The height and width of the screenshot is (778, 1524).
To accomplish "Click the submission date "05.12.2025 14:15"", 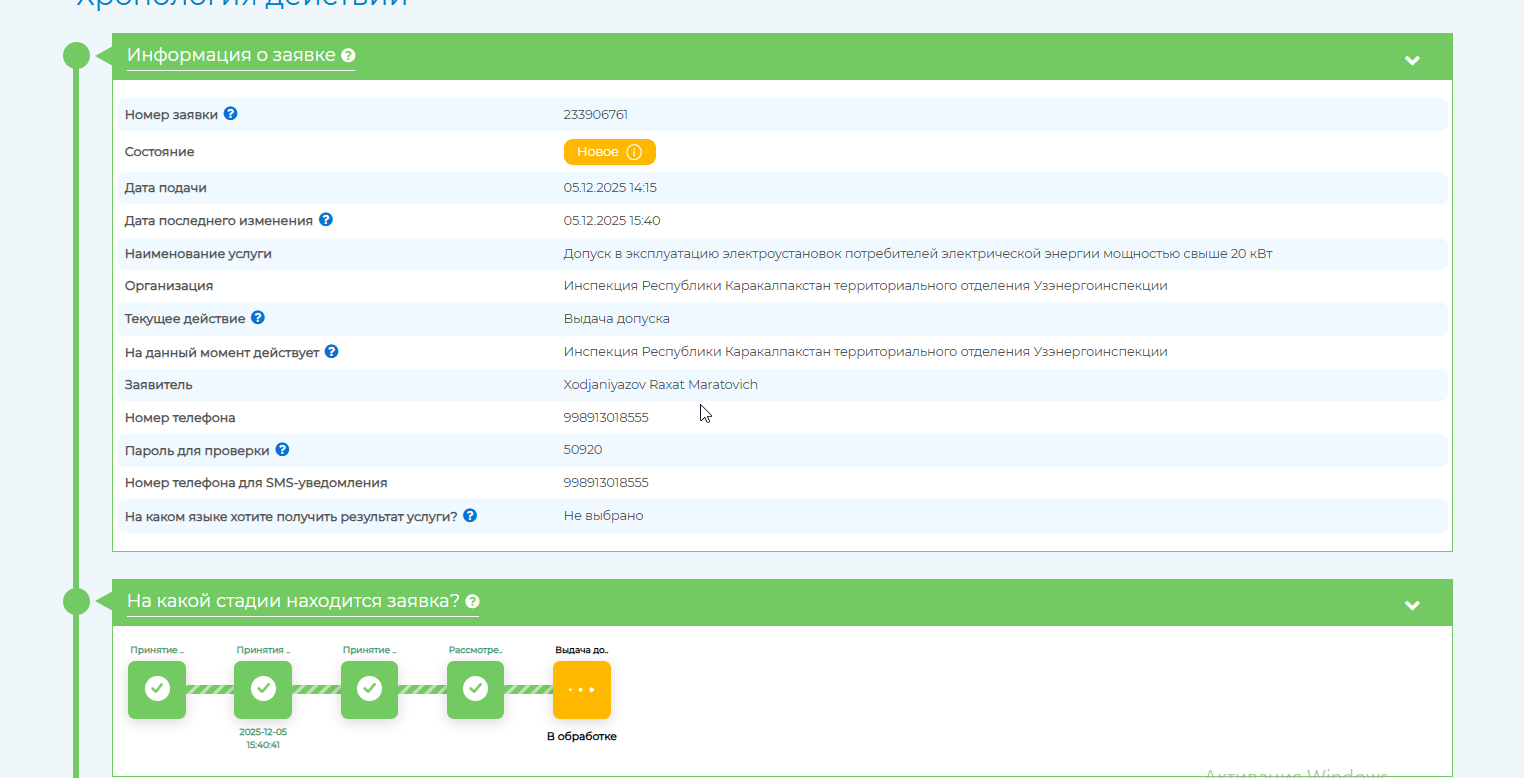I will tap(610, 188).
